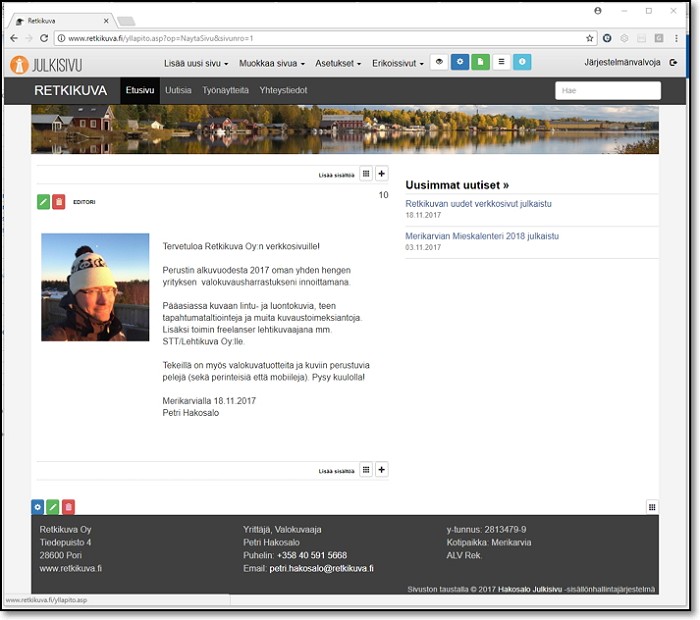Focus the Hae search field

pos(608,91)
